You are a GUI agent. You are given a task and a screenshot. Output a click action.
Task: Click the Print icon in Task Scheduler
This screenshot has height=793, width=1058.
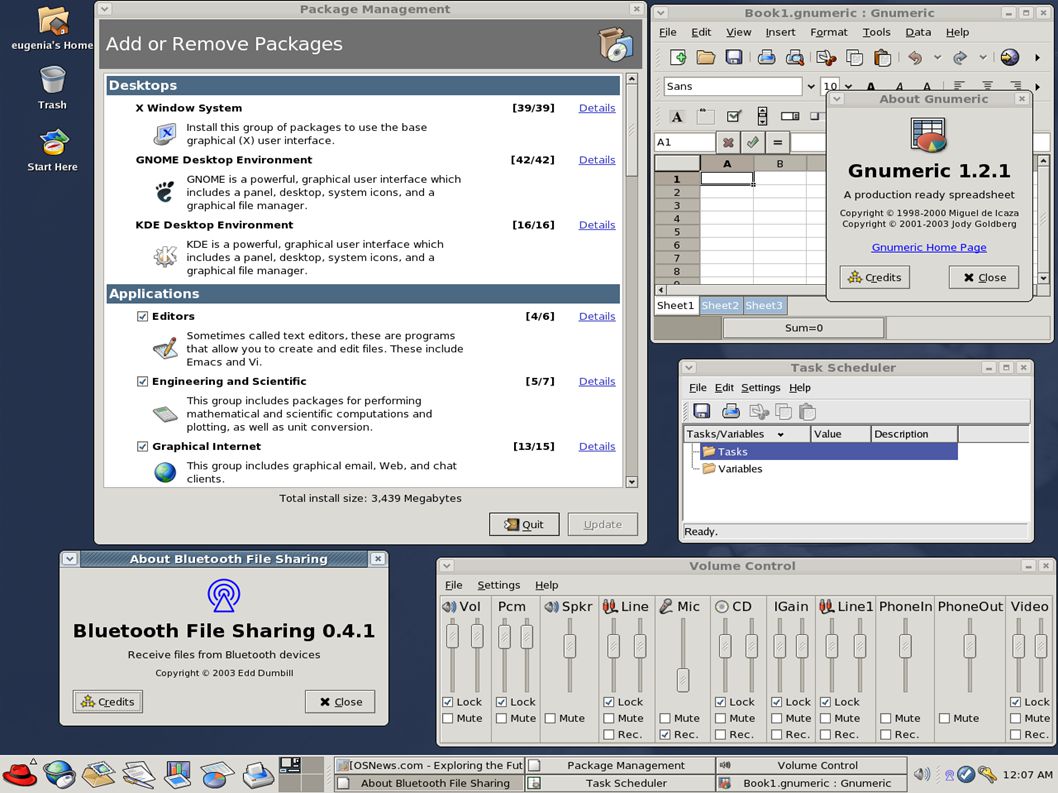(731, 411)
